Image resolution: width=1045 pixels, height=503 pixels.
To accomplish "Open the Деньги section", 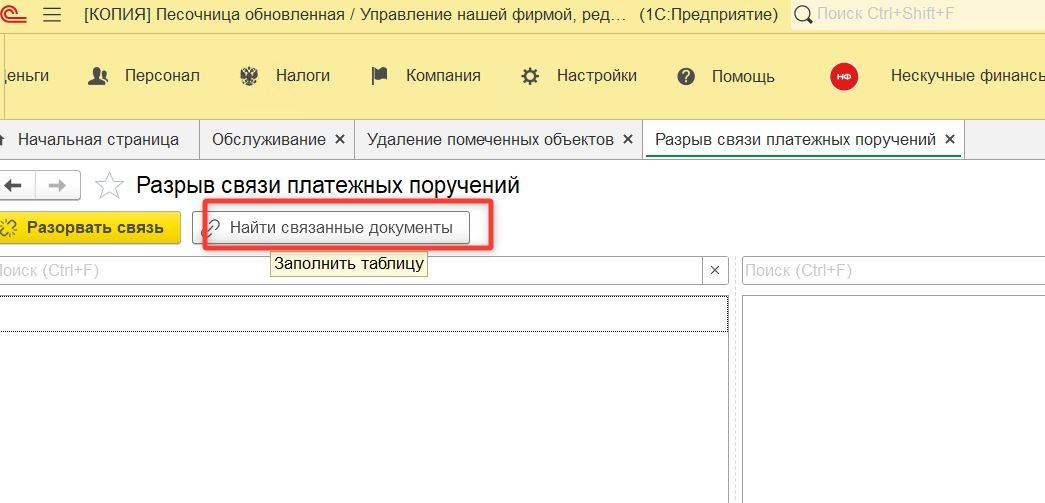I will 25,76.
